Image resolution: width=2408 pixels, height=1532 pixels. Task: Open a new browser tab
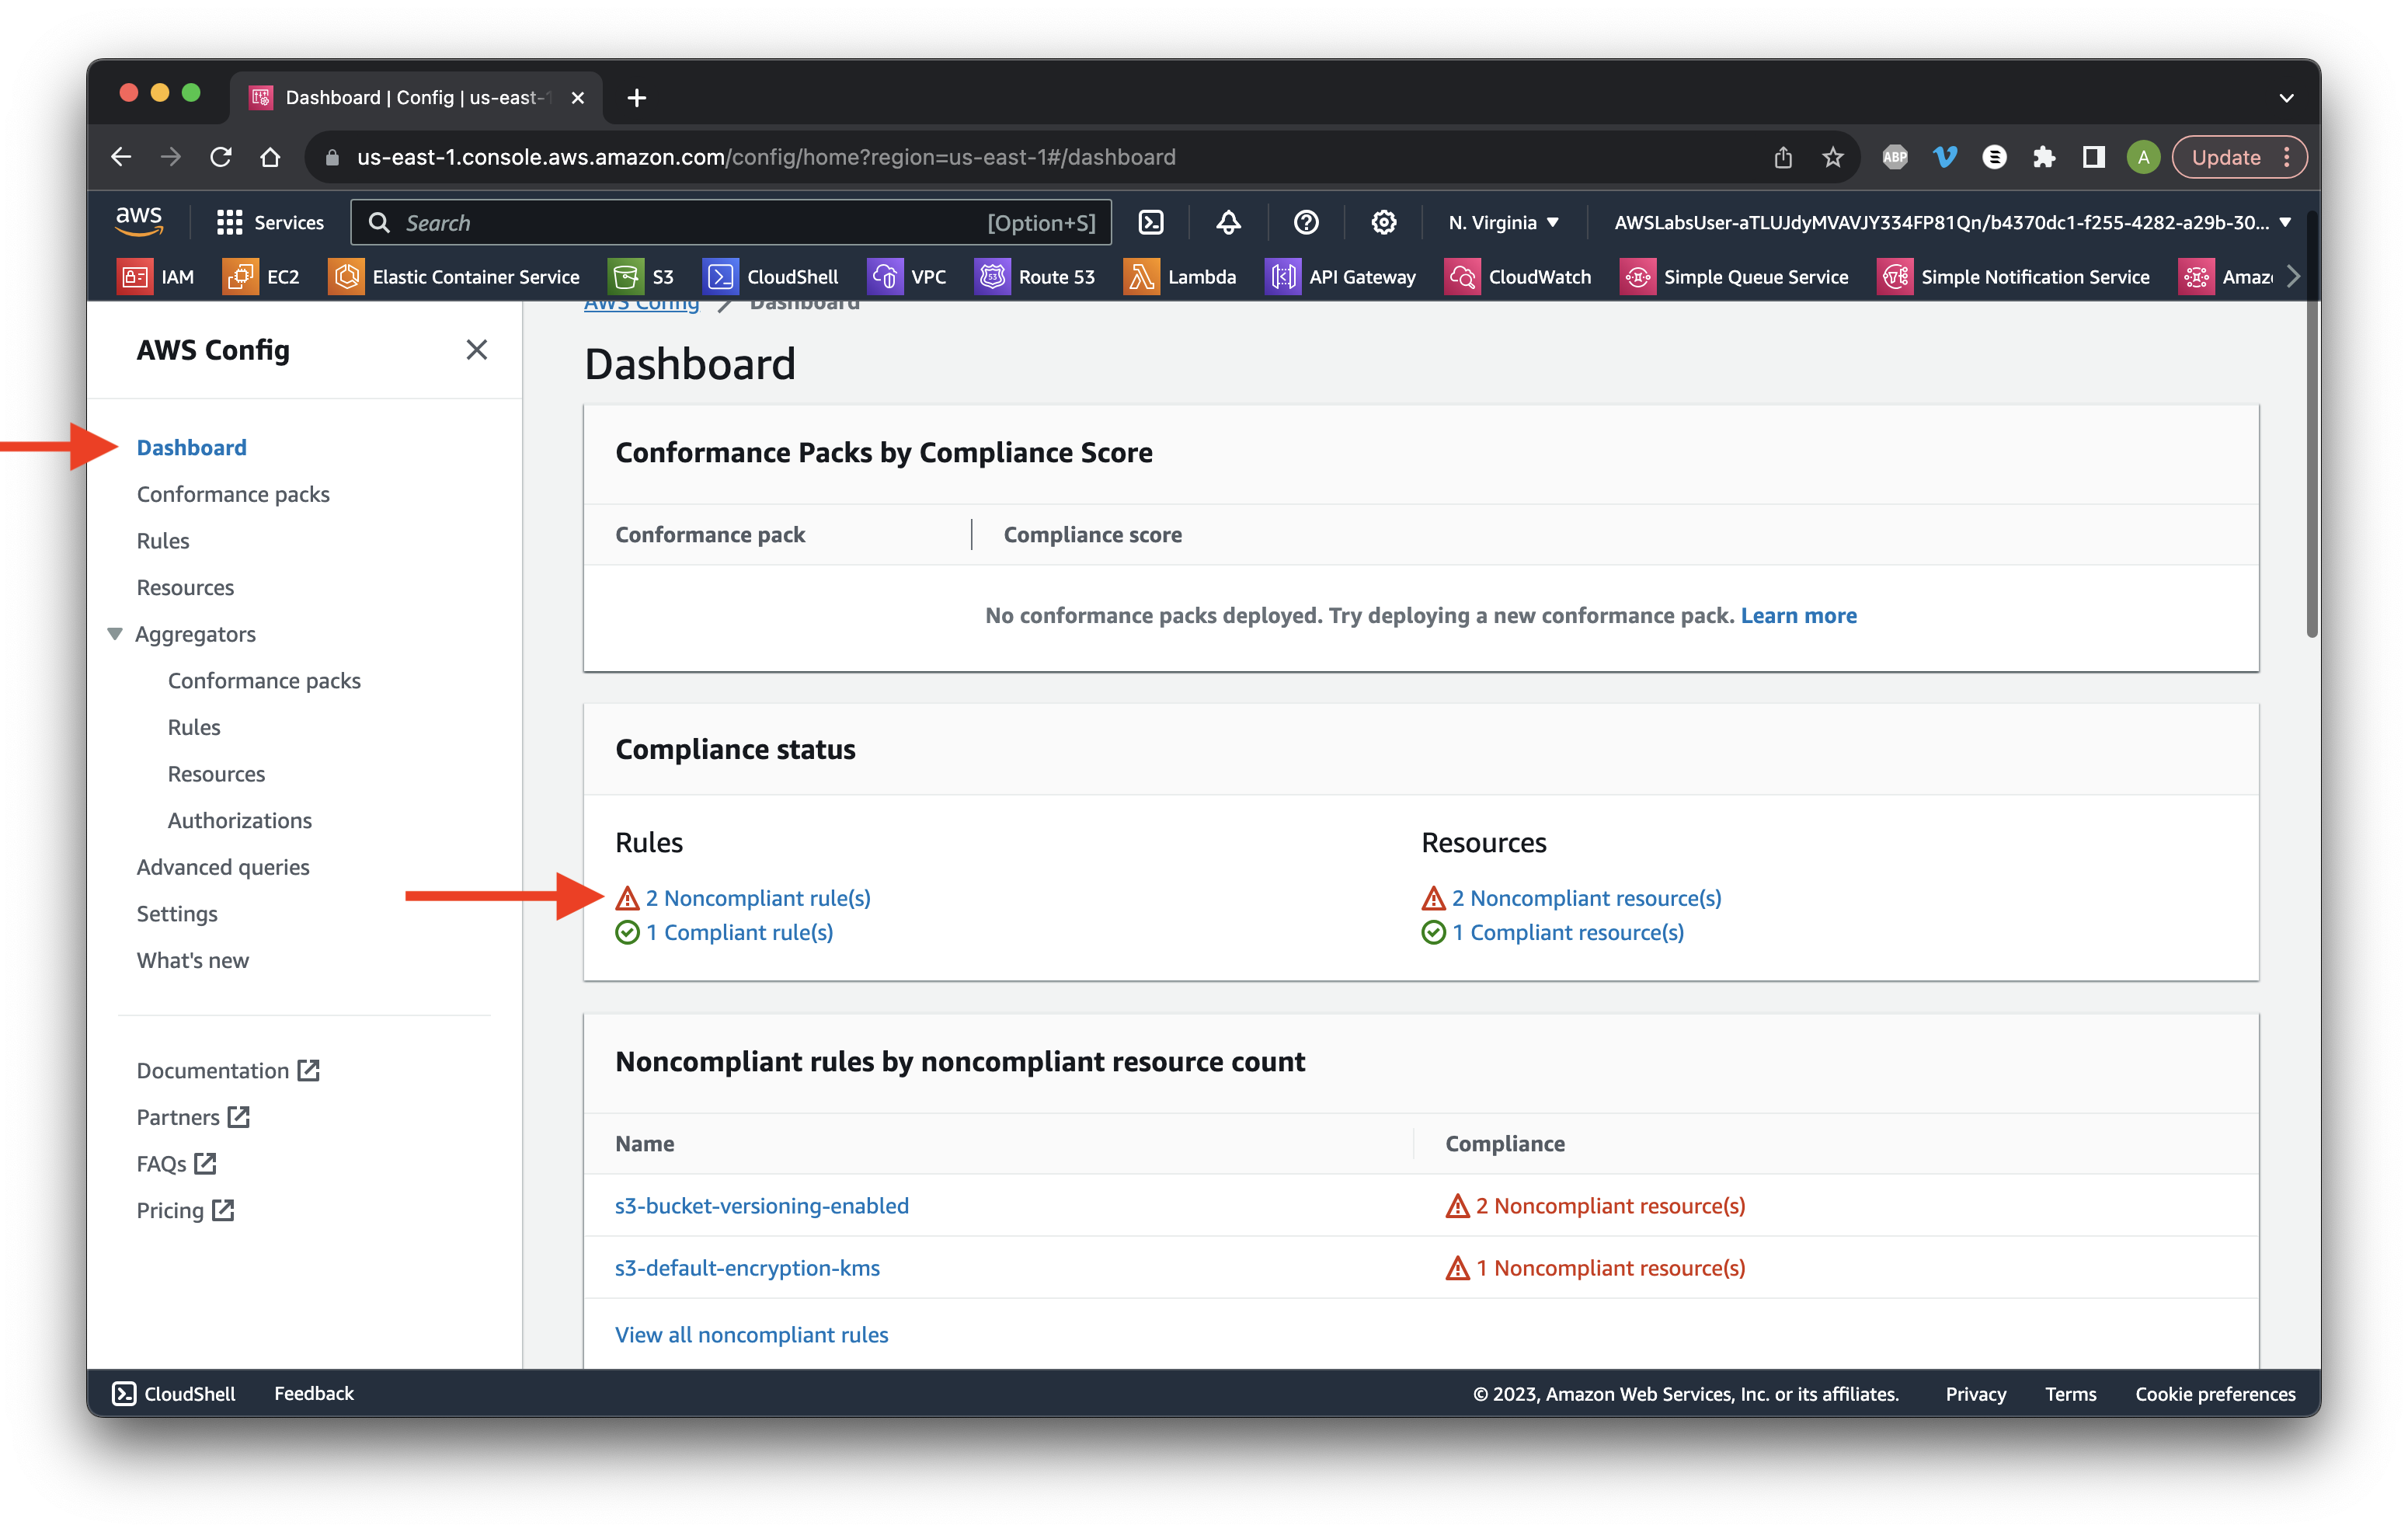(636, 98)
